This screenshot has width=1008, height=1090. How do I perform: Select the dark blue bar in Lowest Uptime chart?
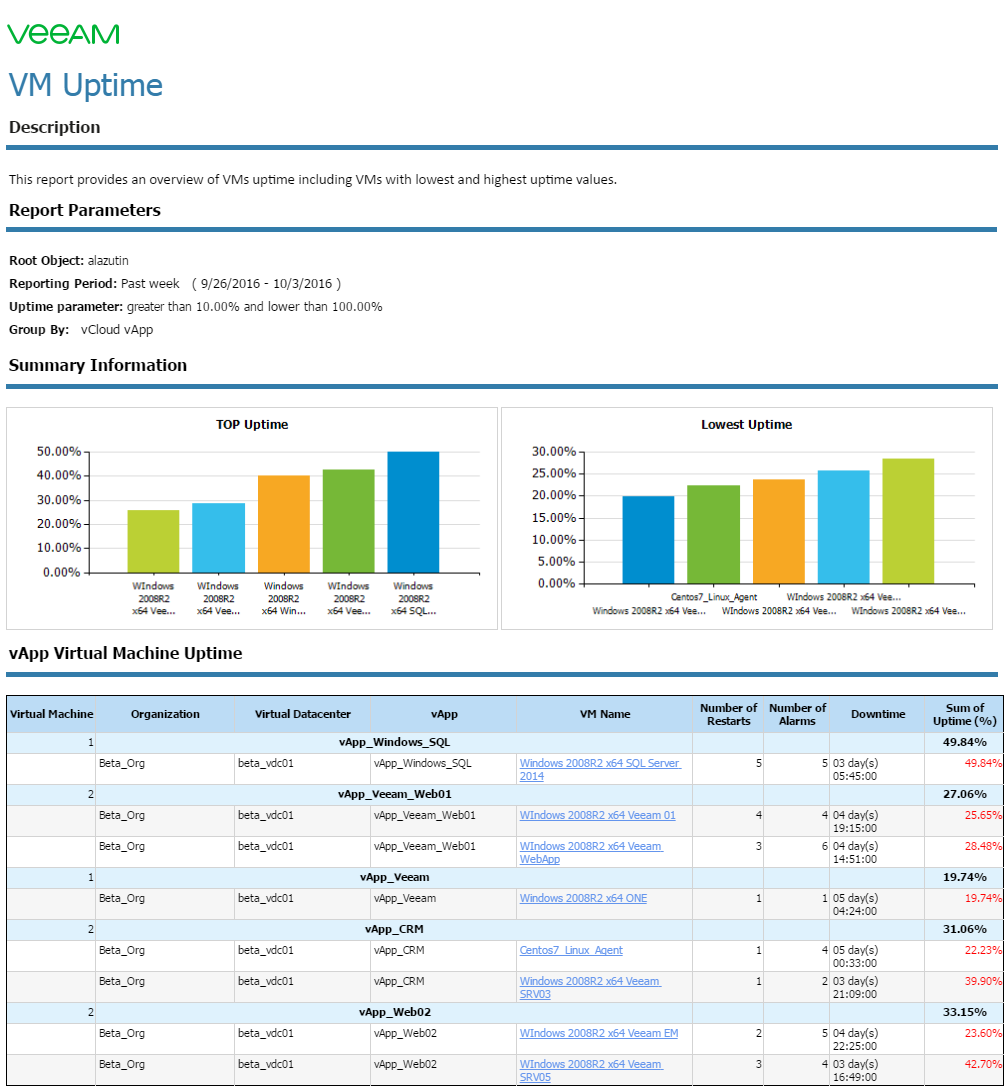tap(648, 539)
